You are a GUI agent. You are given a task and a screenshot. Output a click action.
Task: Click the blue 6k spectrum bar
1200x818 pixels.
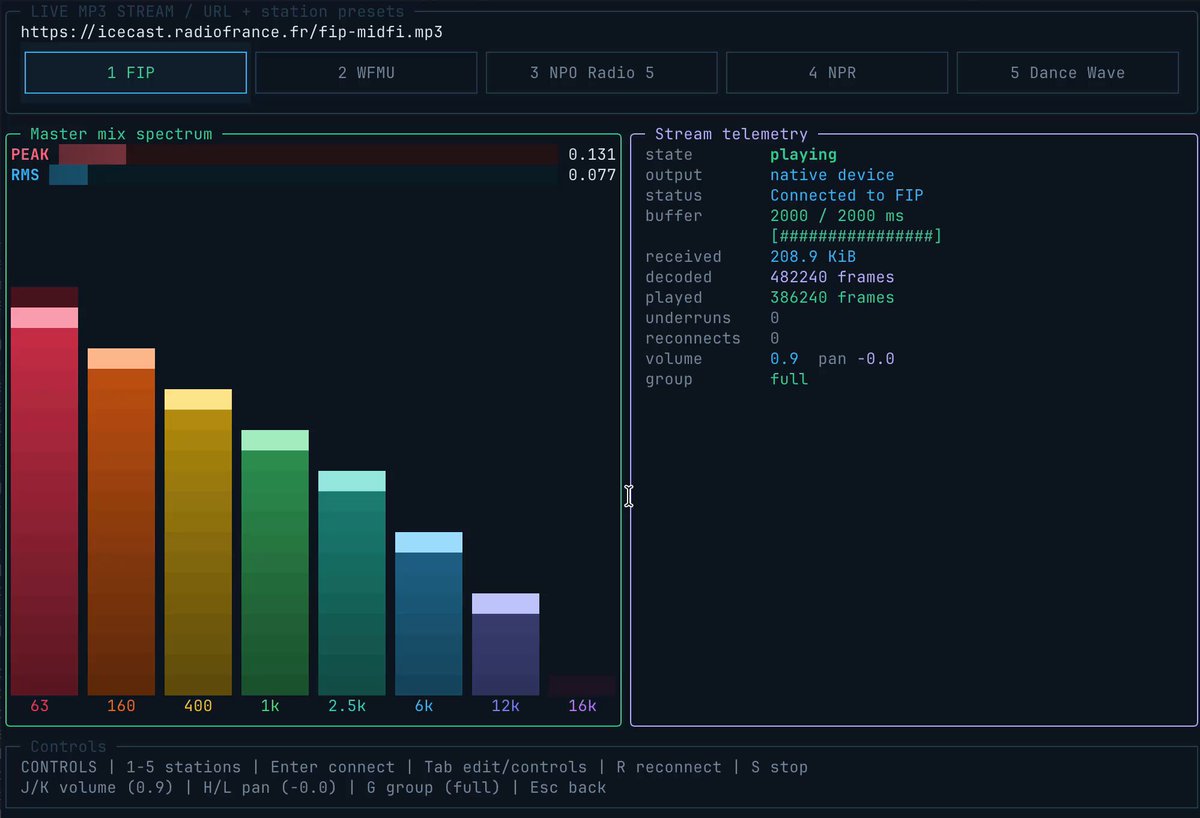point(429,613)
